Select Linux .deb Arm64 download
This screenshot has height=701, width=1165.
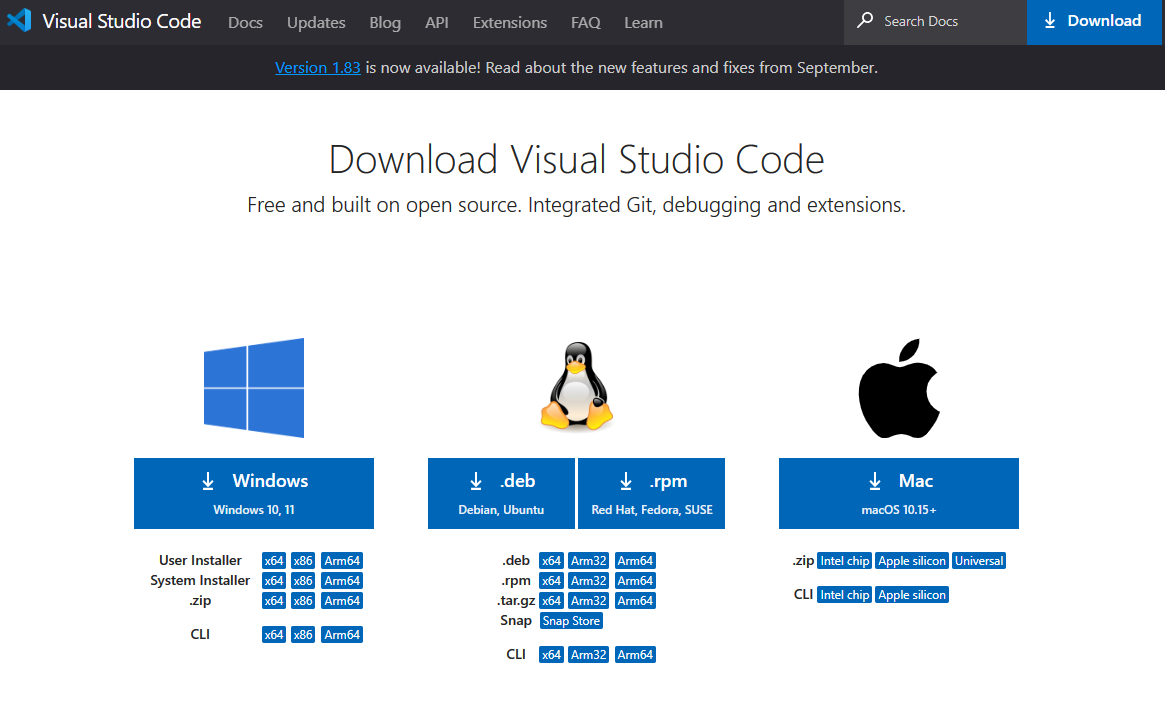pyautogui.click(x=635, y=561)
